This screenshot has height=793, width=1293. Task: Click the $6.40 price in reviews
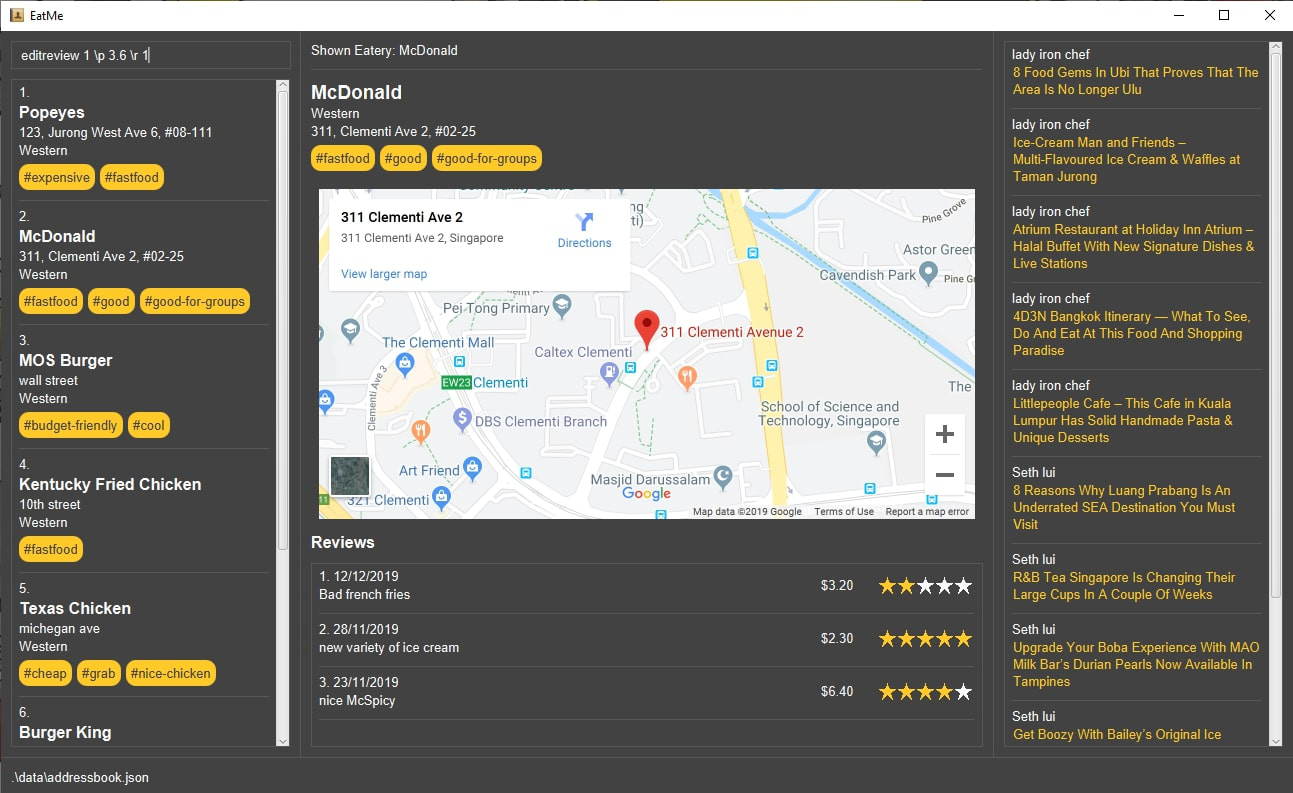(837, 692)
